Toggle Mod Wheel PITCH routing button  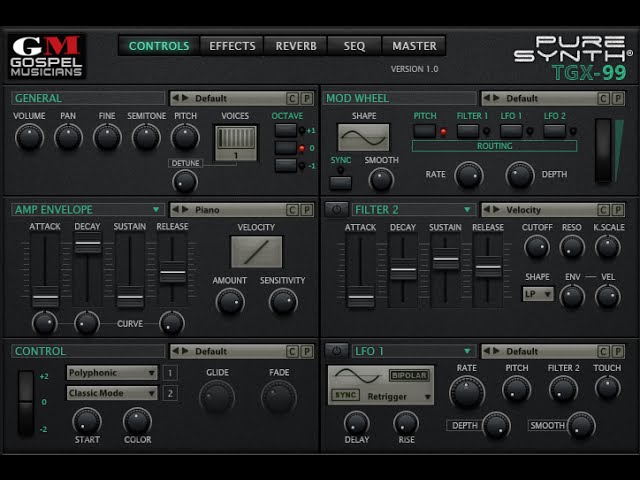(x=424, y=131)
